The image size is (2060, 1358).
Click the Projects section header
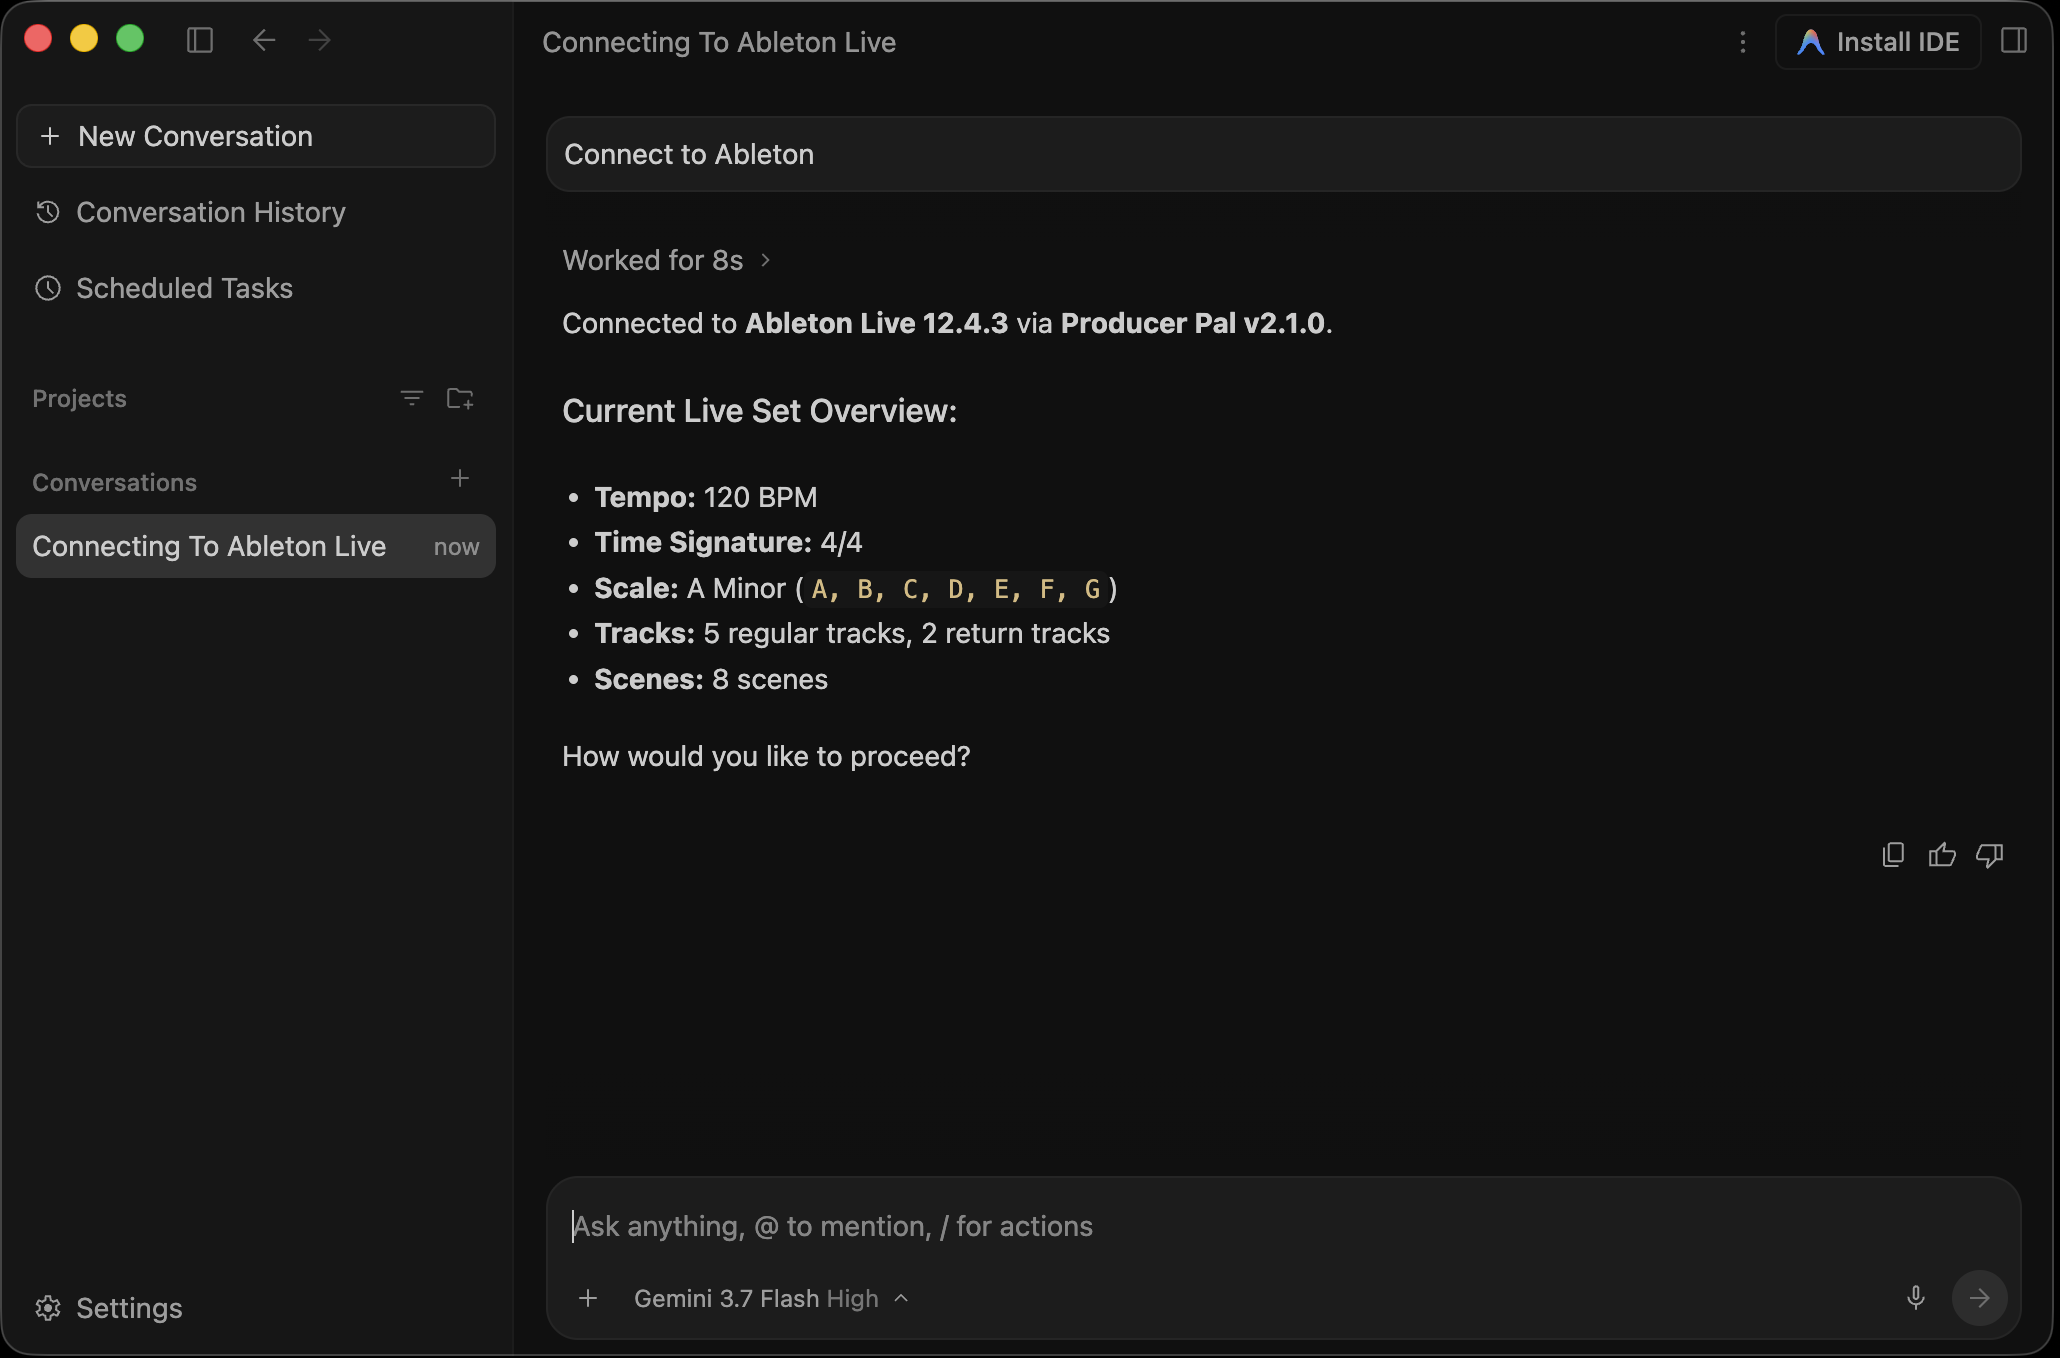pos(80,398)
